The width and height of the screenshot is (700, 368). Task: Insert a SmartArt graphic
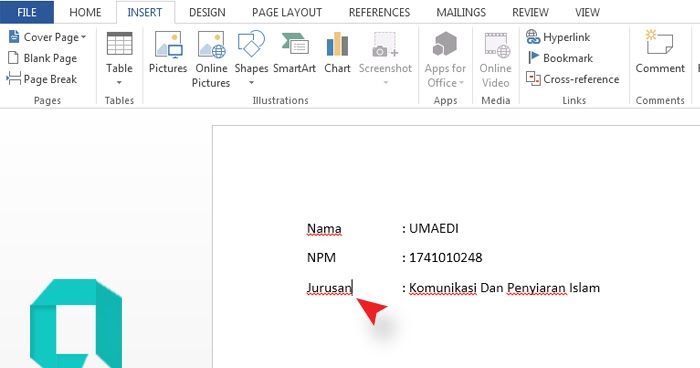pos(294,53)
